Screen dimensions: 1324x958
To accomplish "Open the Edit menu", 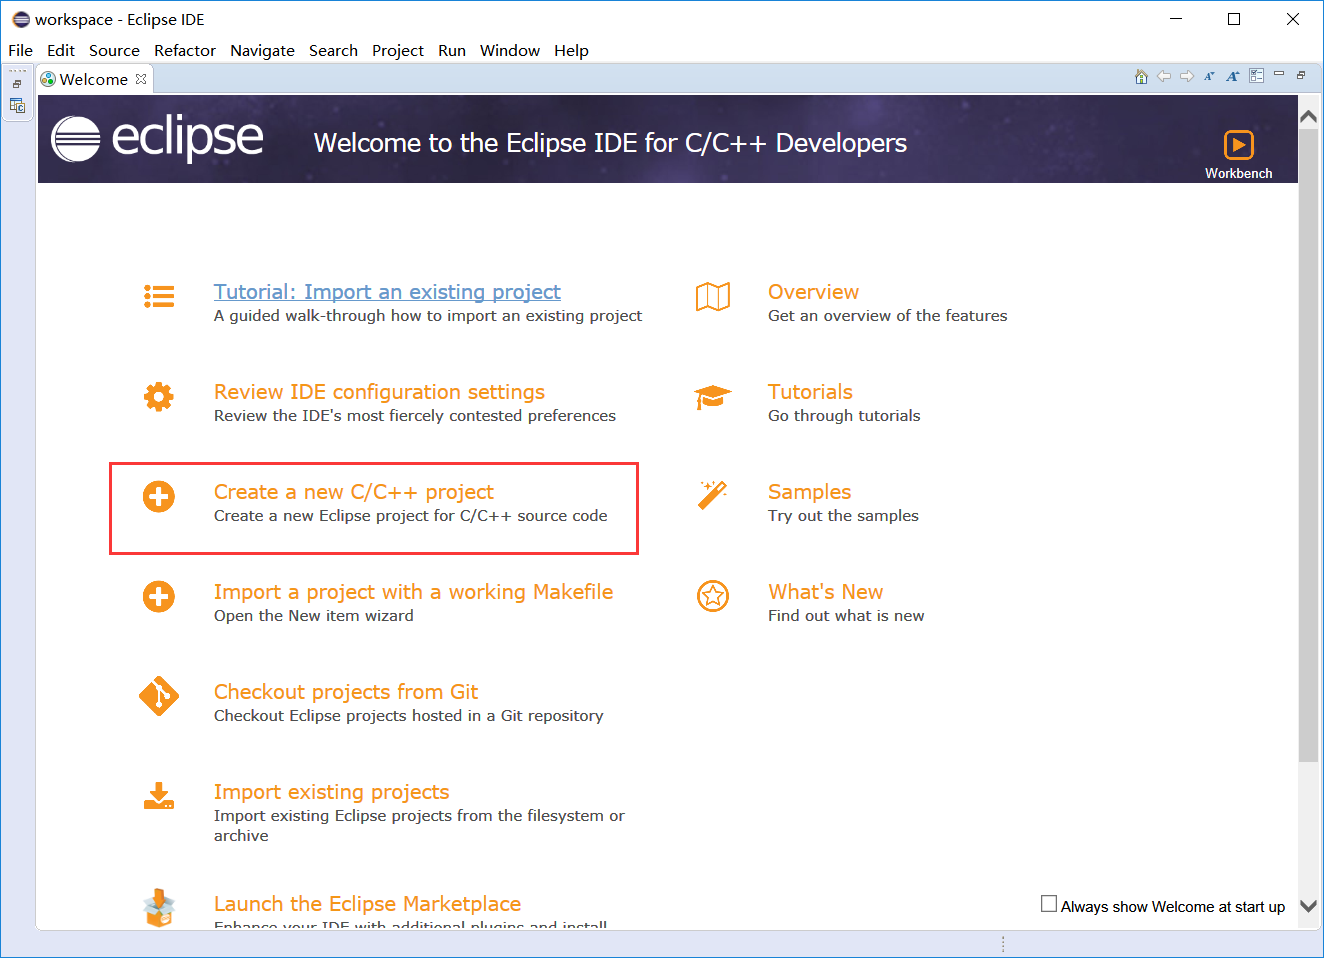I will click(61, 50).
